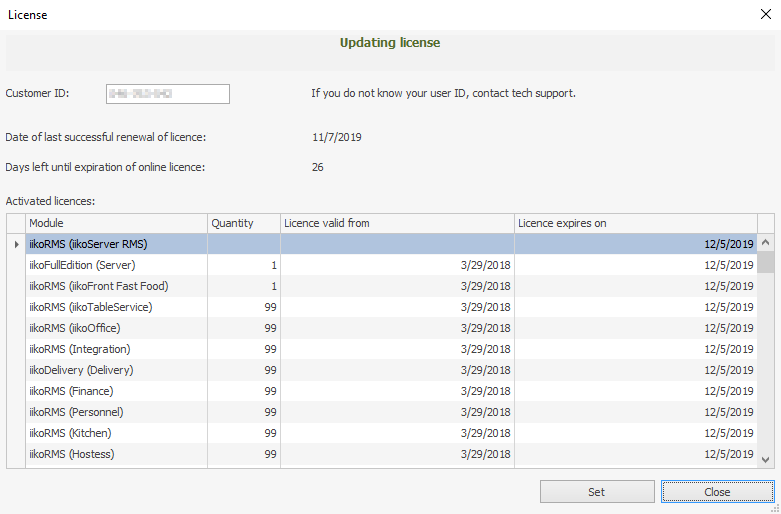Click the row indicator arrow for the first row
The width and height of the screenshot is (781, 514).
[x=15, y=244]
